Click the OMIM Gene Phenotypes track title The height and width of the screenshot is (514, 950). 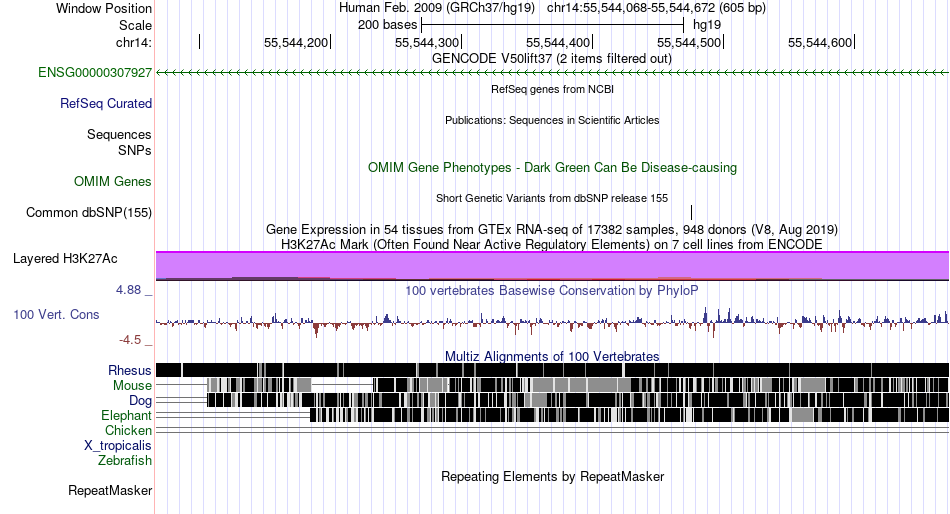[x=552, y=167]
